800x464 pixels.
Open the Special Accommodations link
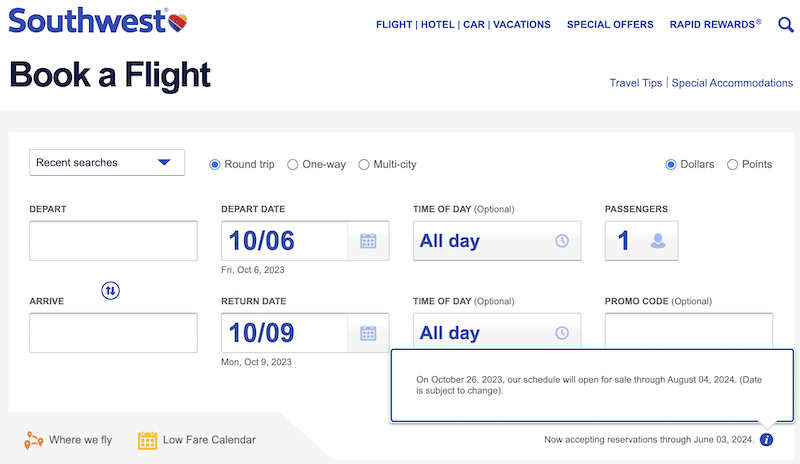[x=732, y=83]
